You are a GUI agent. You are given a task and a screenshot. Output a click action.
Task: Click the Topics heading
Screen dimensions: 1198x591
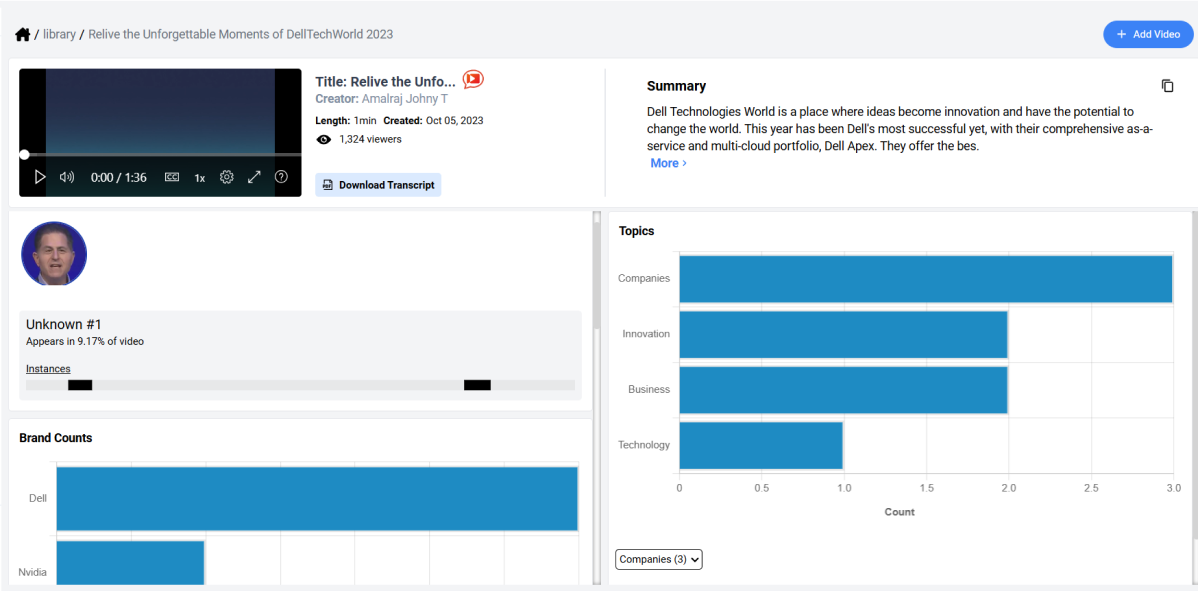[x=636, y=231]
